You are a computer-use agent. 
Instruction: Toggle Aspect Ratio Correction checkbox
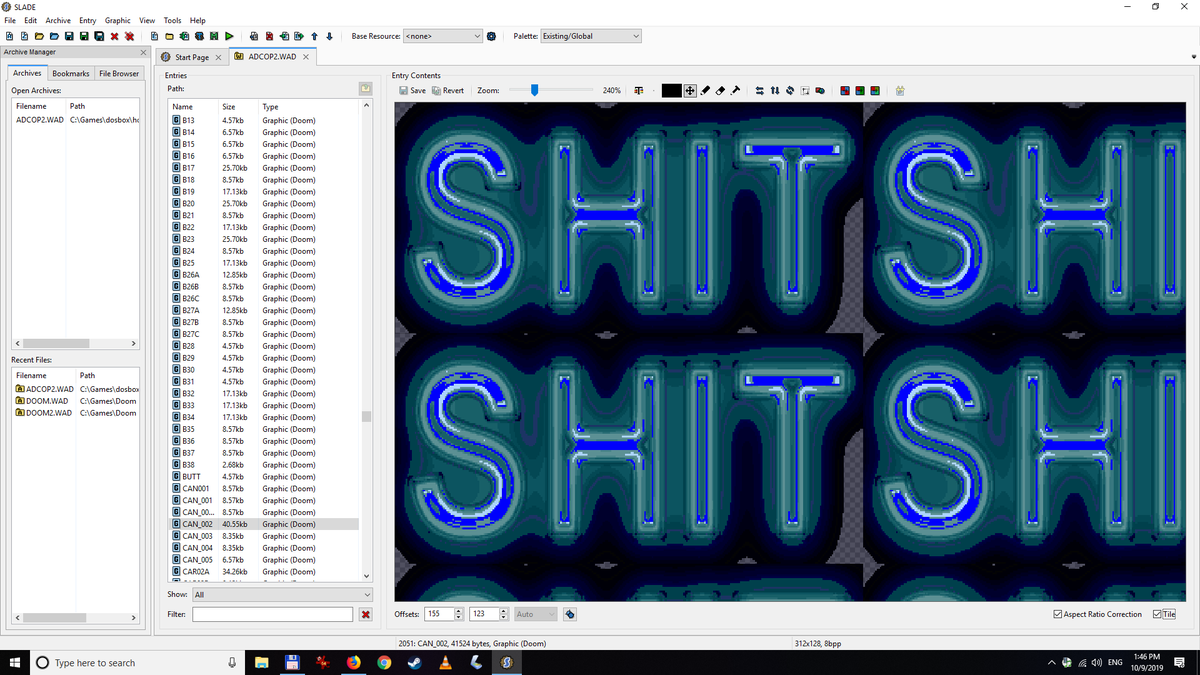(x=1097, y=614)
